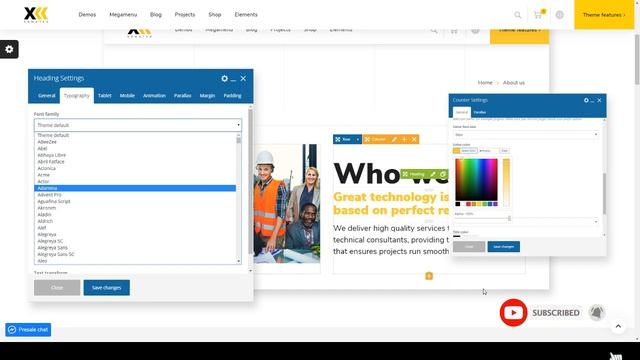Click the round icon right of the cart
This screenshot has width=640, height=360.
[560, 15]
